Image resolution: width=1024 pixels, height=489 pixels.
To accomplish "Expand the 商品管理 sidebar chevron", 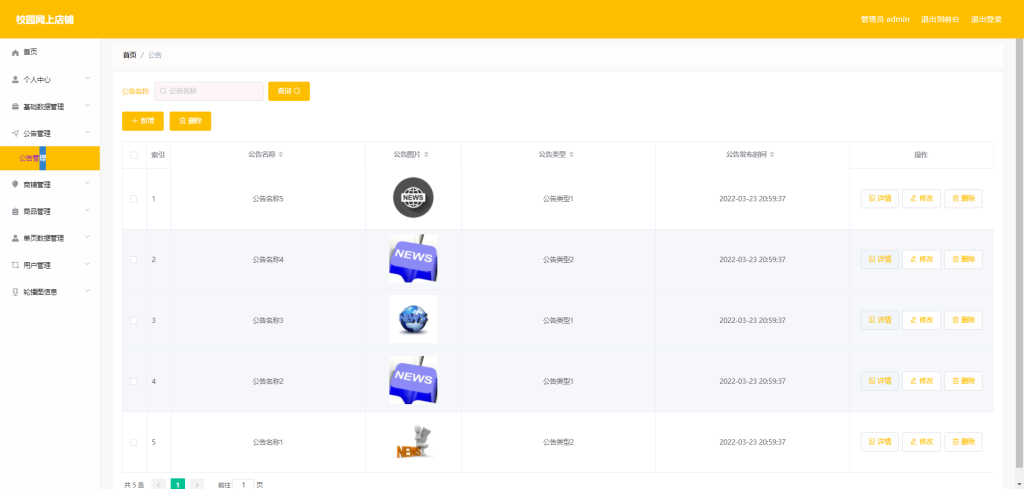I will coord(88,211).
